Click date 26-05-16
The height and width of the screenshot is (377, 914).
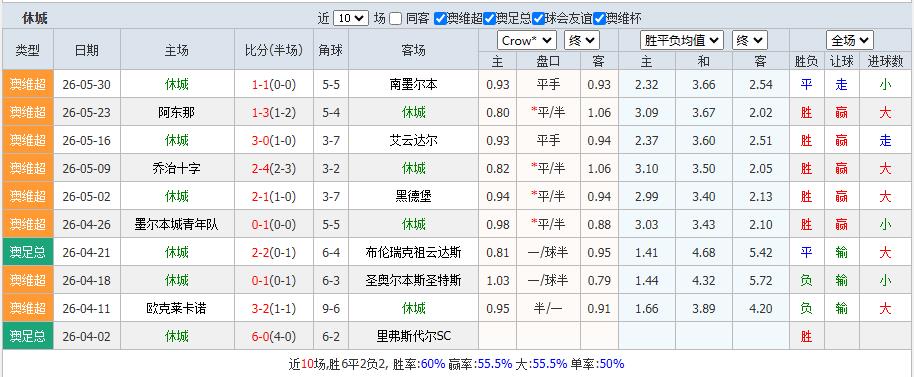[x=87, y=140]
